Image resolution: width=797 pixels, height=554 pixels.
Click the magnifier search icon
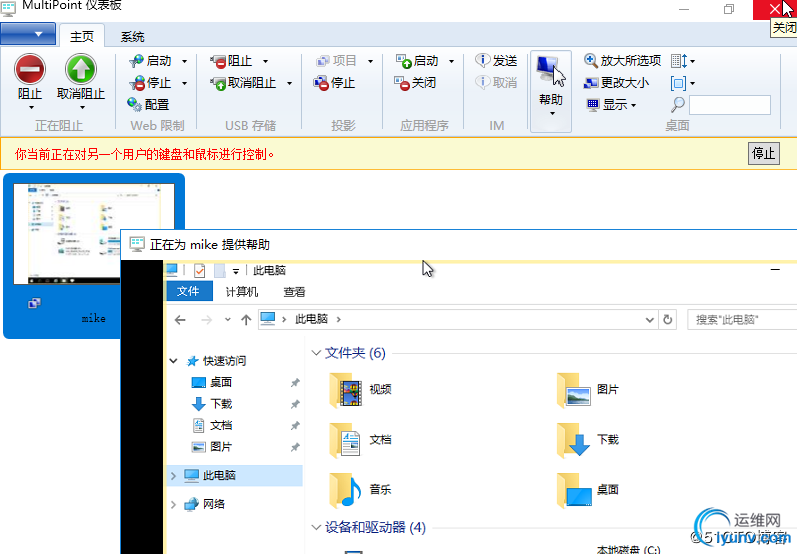pyautogui.click(x=678, y=105)
